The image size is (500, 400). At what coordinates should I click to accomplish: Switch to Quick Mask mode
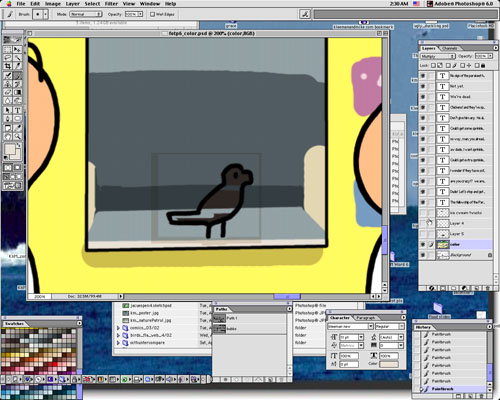pos(17,167)
